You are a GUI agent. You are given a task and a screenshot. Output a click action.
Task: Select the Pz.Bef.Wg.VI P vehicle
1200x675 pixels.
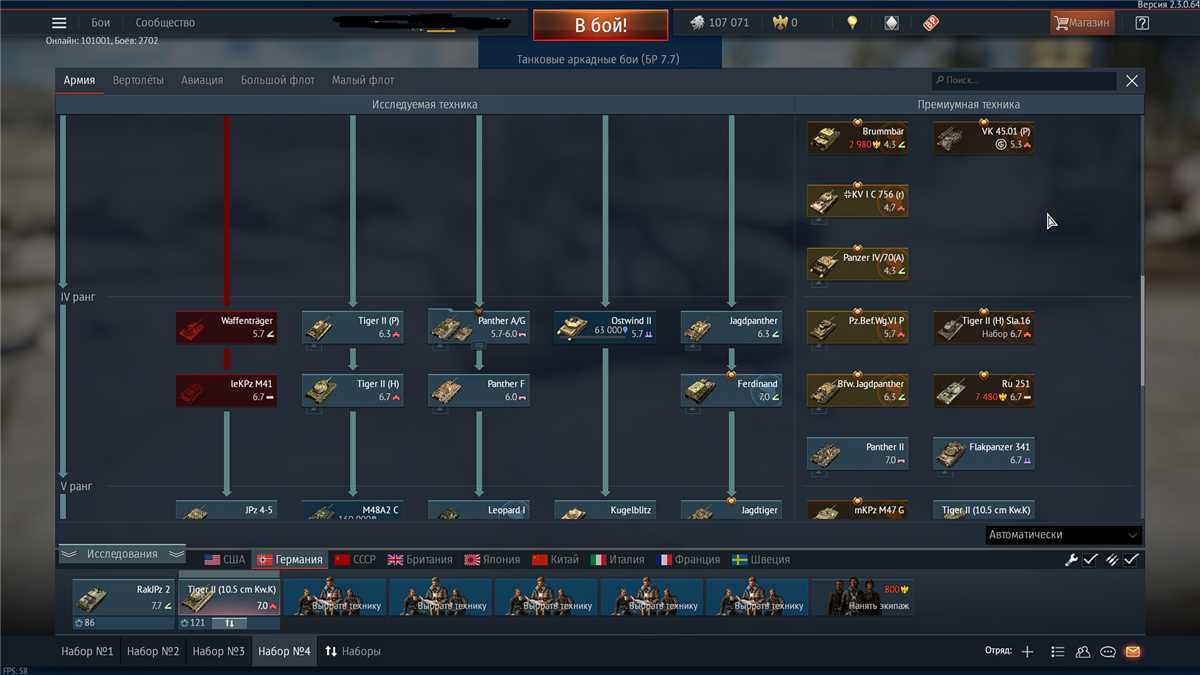857,327
